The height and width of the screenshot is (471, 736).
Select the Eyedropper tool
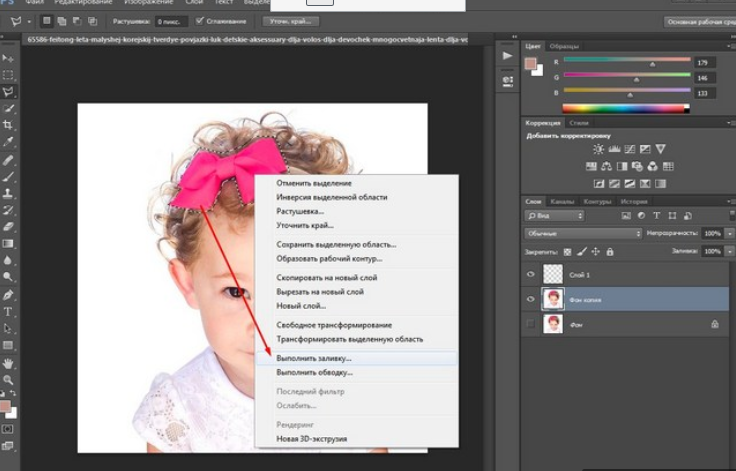pos(8,142)
